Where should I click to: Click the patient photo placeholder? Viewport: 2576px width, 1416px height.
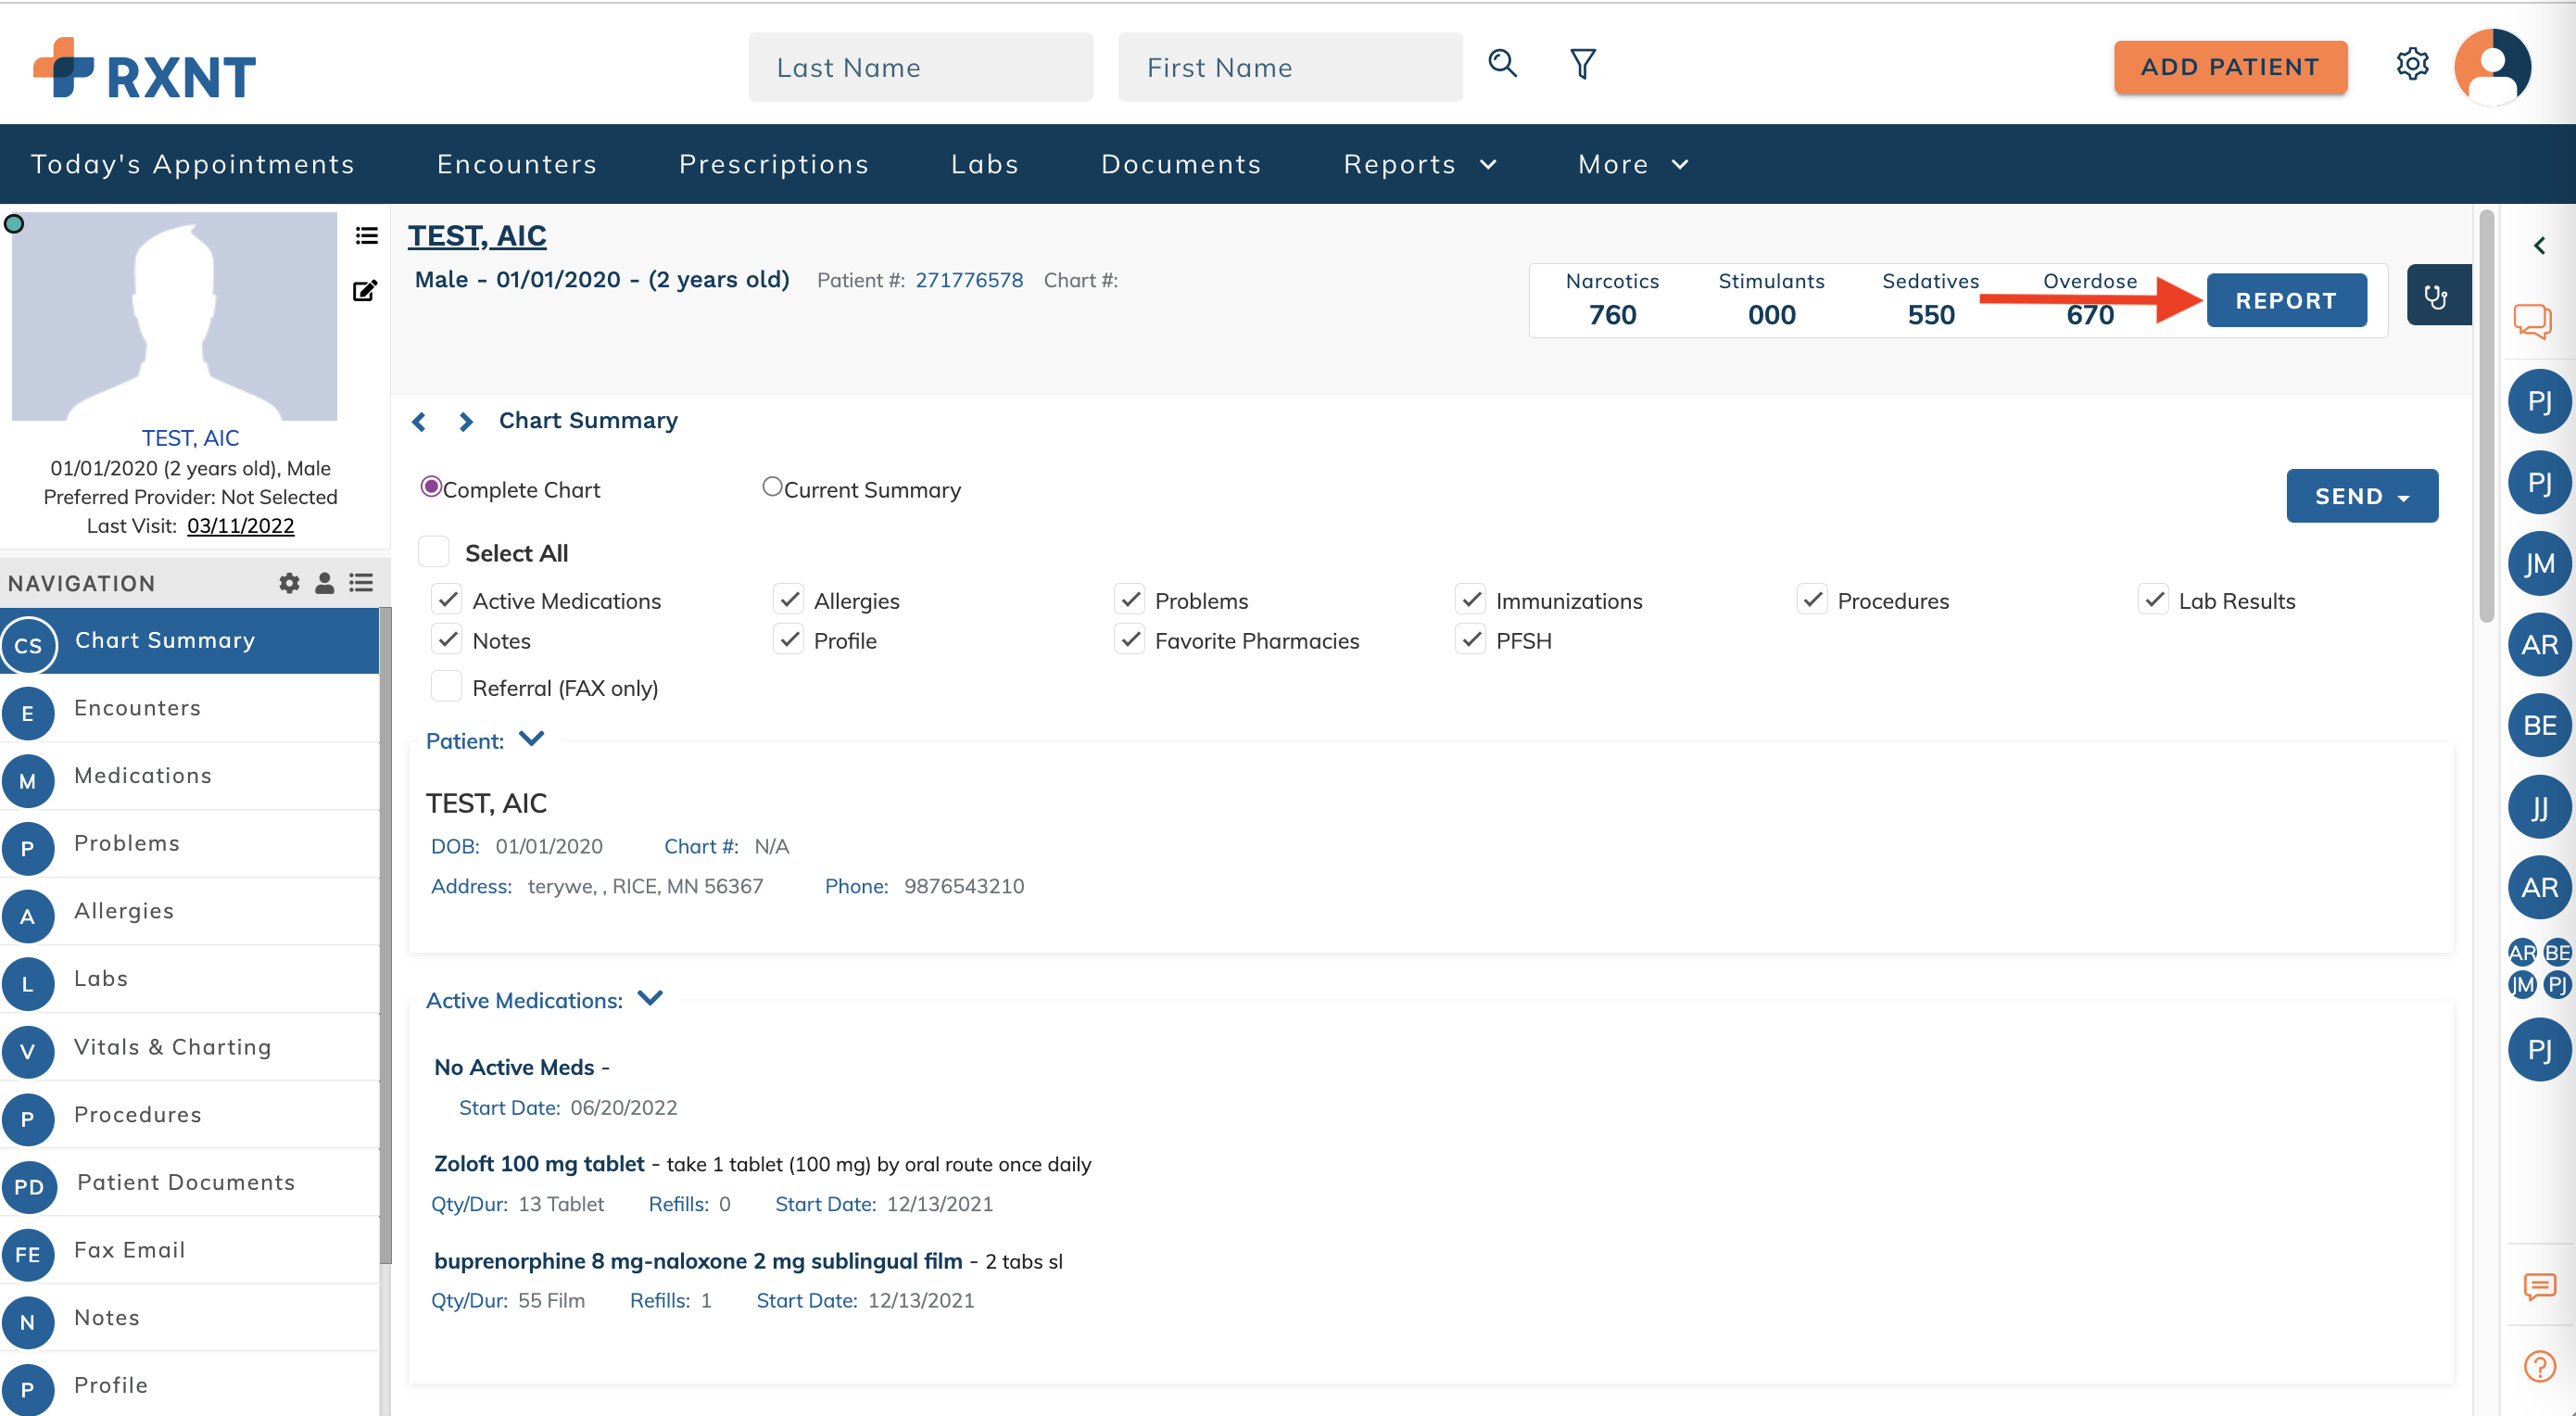click(174, 316)
